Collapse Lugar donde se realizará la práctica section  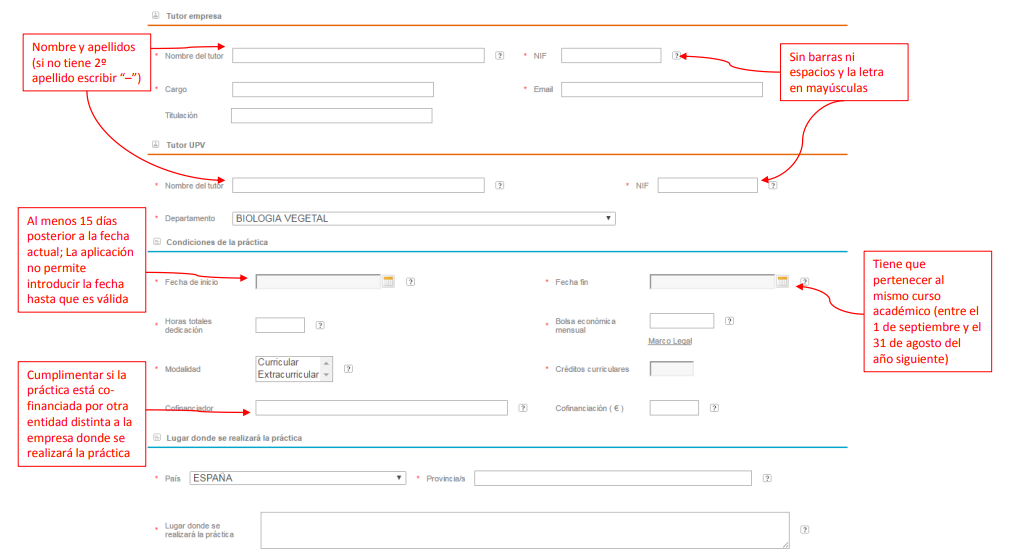point(155,438)
